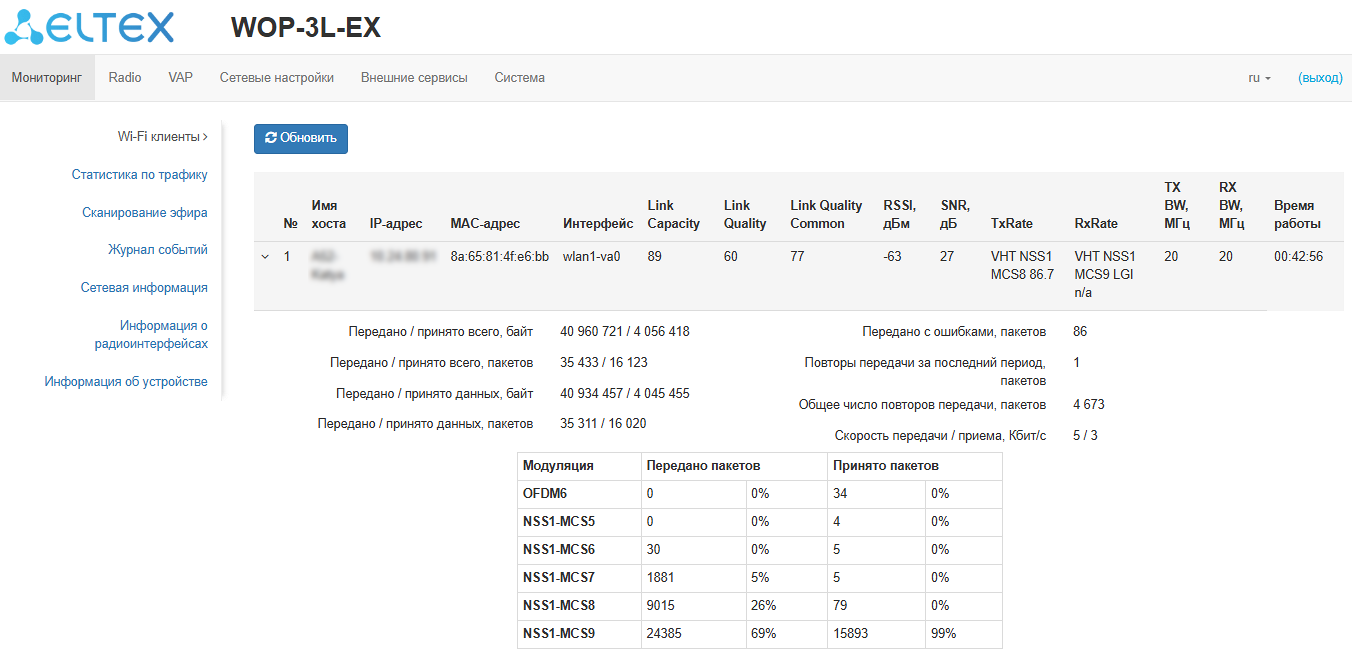The height and width of the screenshot is (653, 1352).
Task: Click the IP-адрес column header
Action: pyautogui.click(x=396, y=224)
